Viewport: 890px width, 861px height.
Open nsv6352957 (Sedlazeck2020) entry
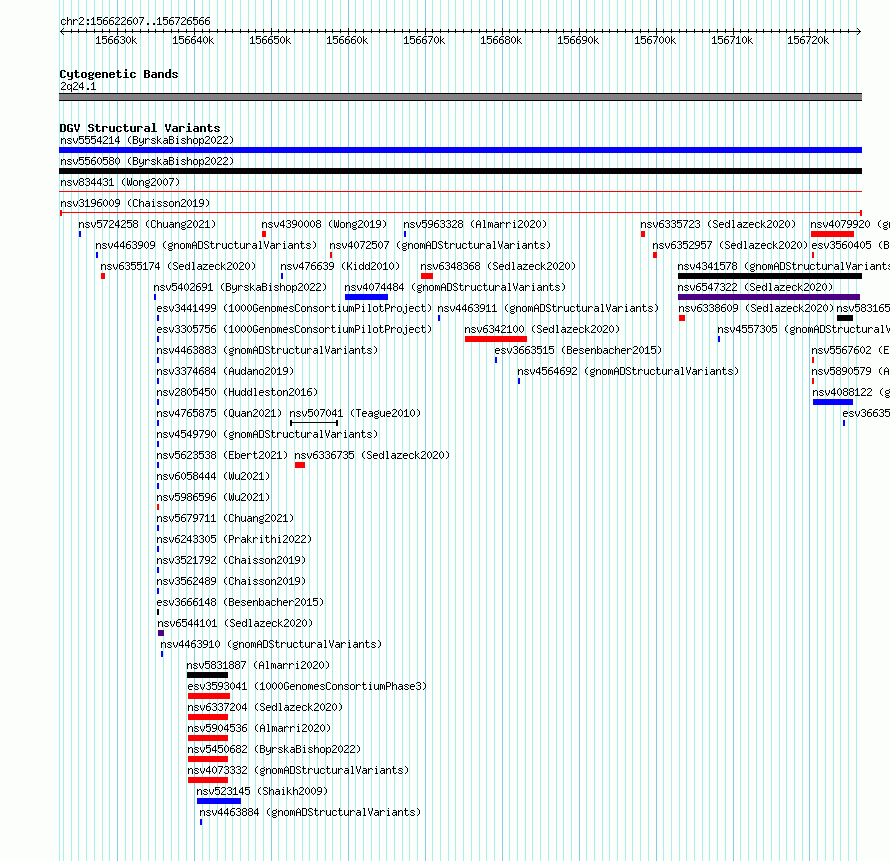tap(730, 245)
